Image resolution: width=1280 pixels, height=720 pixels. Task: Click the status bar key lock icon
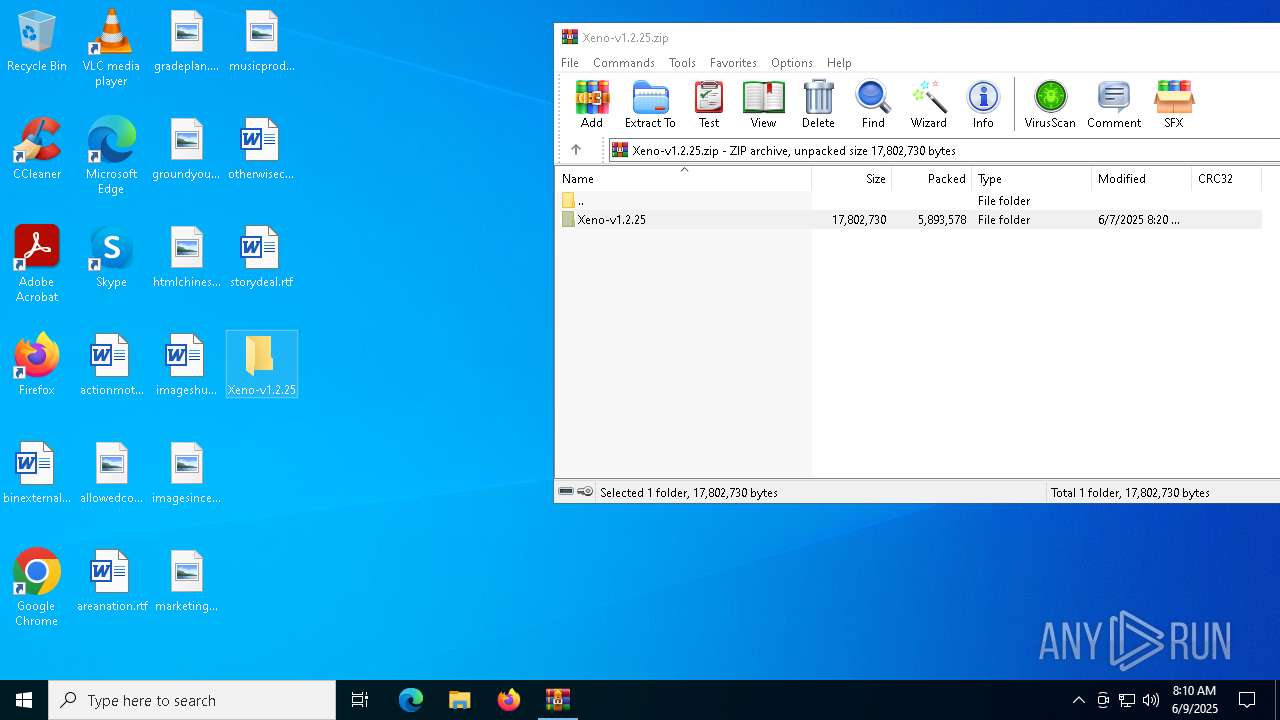coord(585,492)
